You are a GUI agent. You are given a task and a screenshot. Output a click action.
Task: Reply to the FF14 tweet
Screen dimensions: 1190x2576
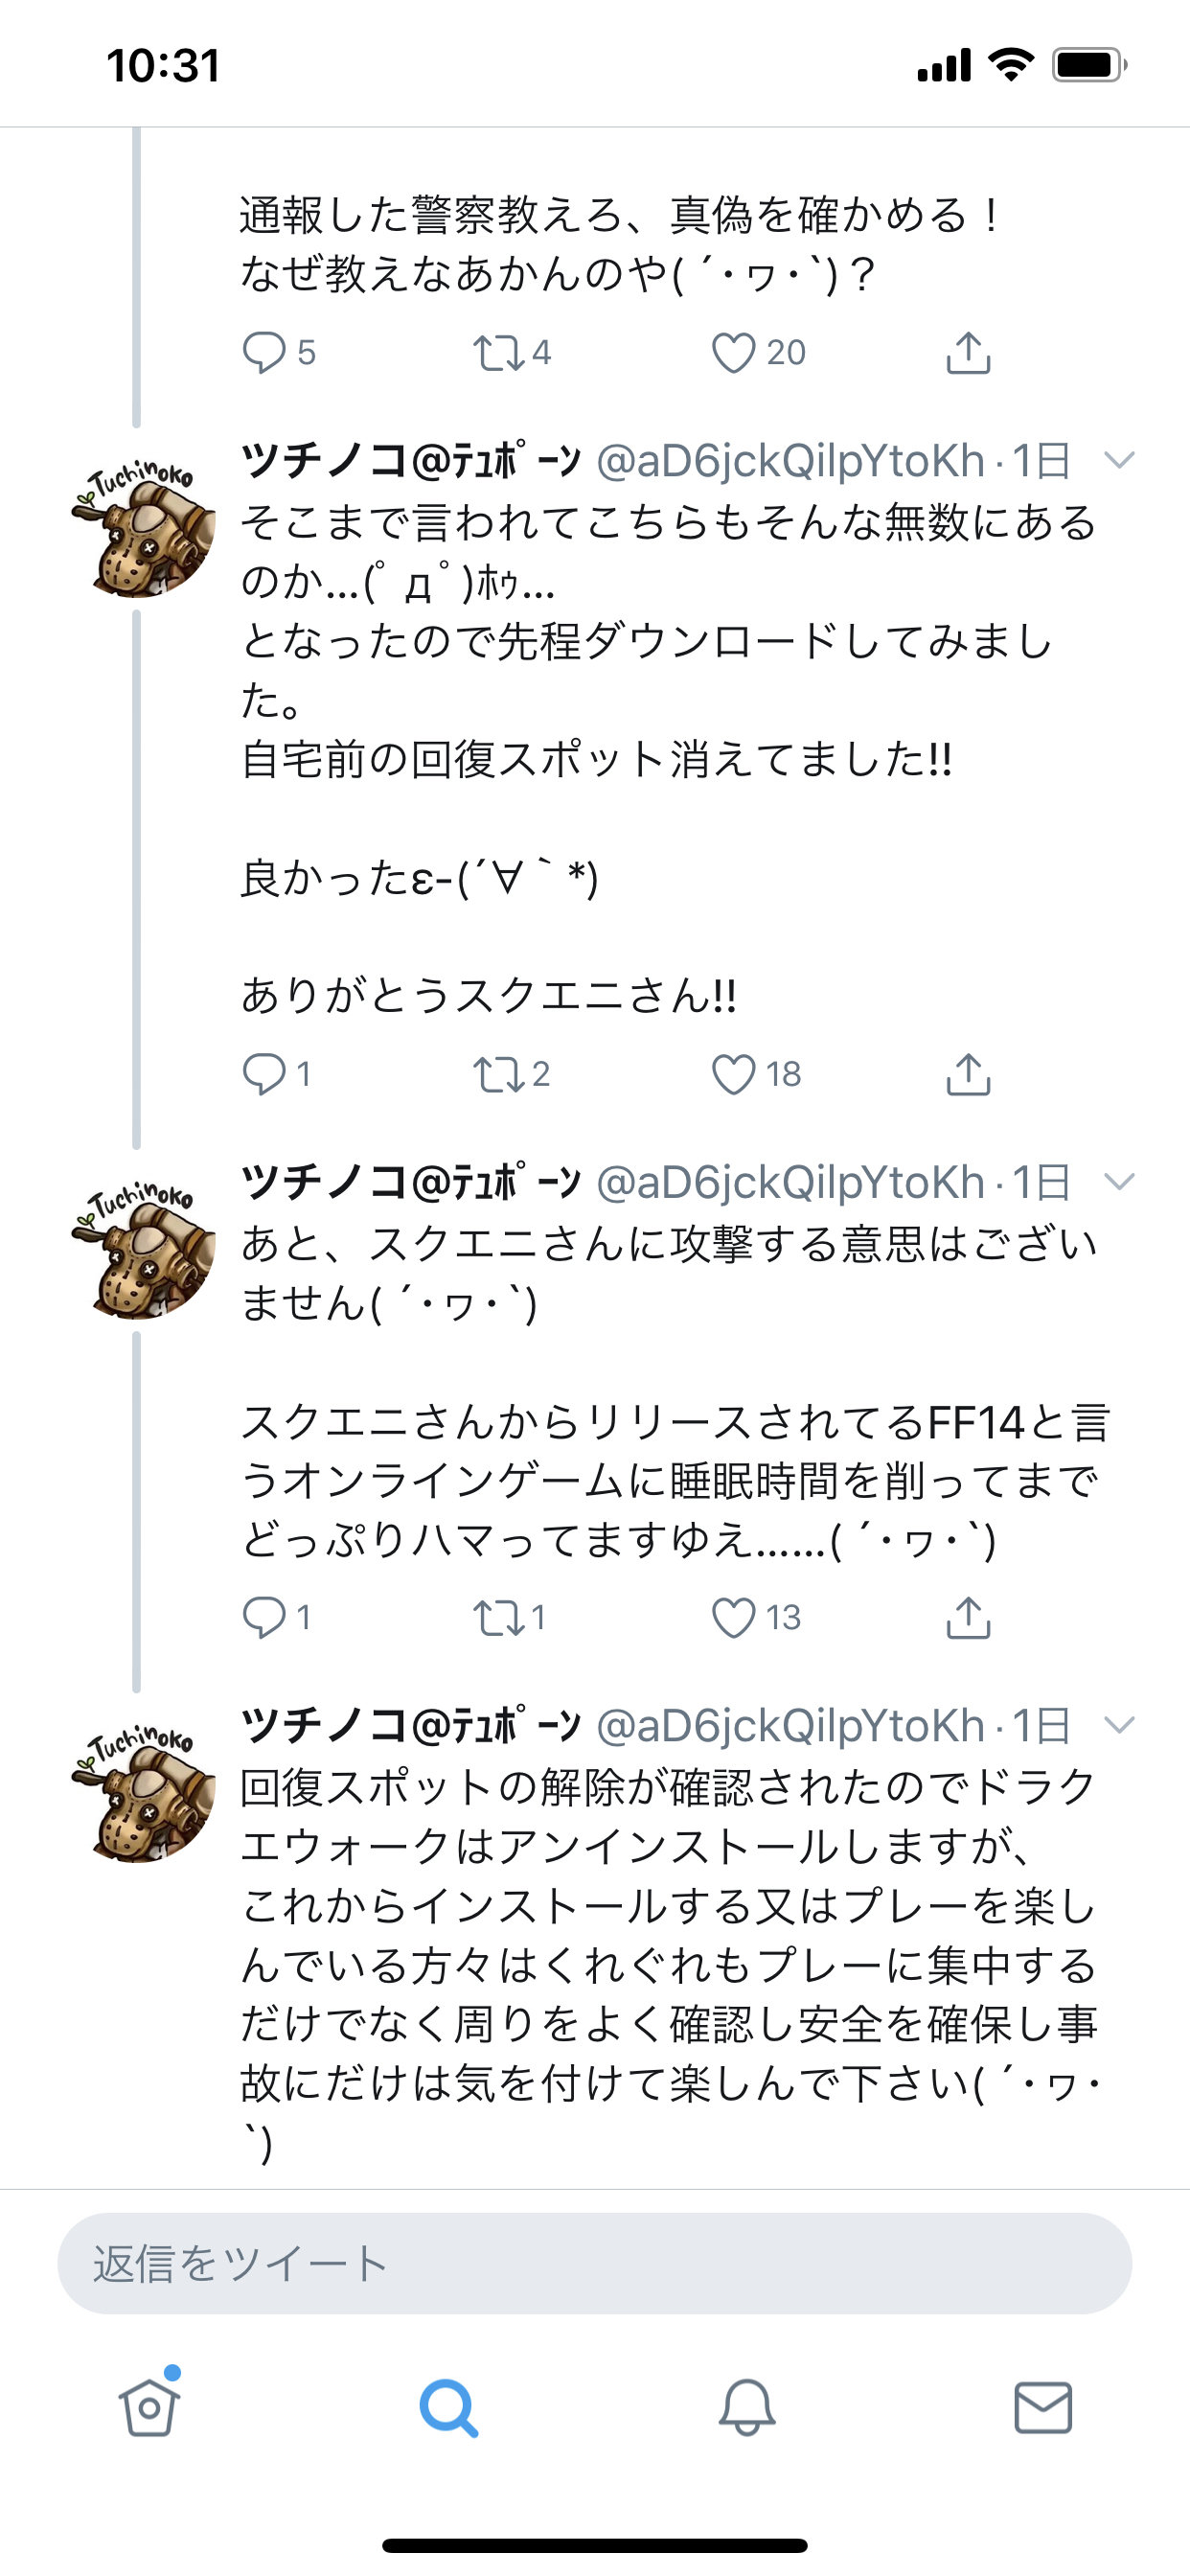pos(264,1618)
